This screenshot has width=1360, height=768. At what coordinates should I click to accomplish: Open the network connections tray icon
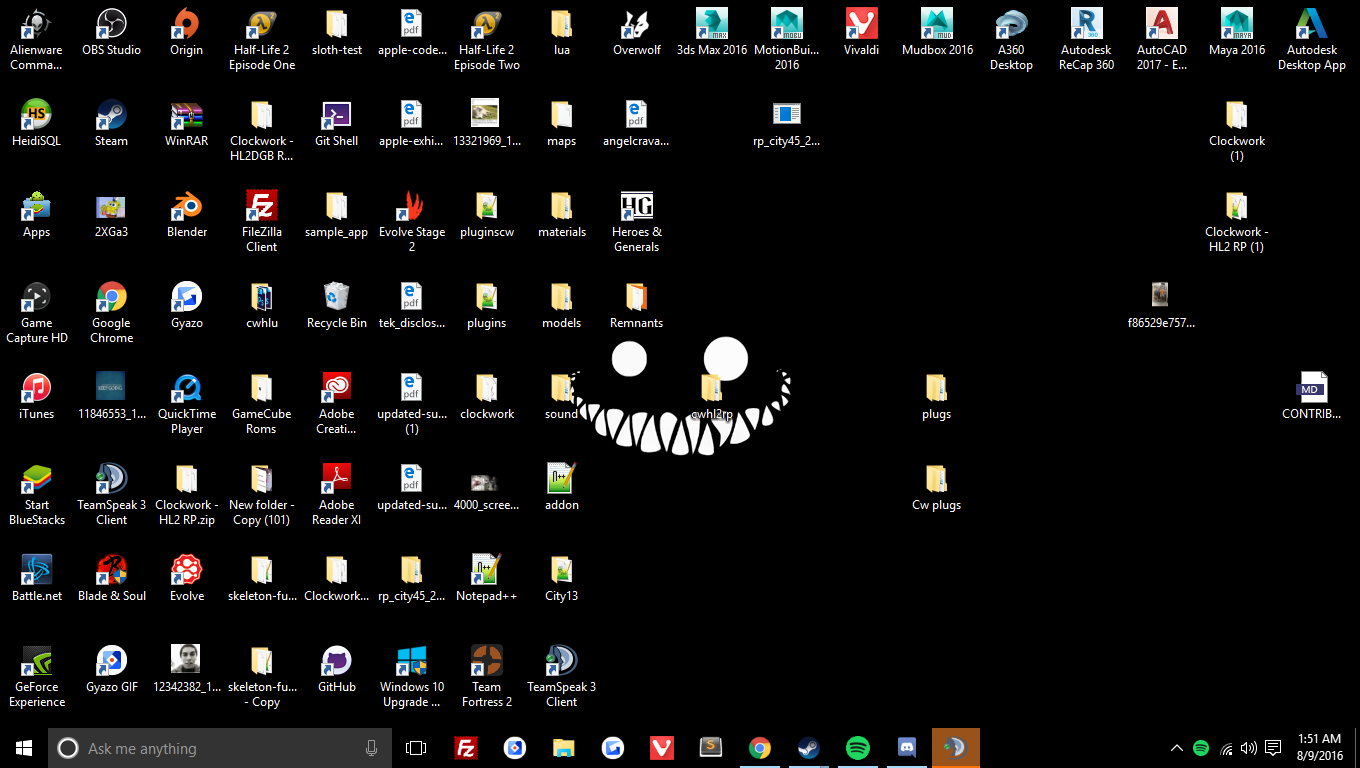pos(1226,748)
